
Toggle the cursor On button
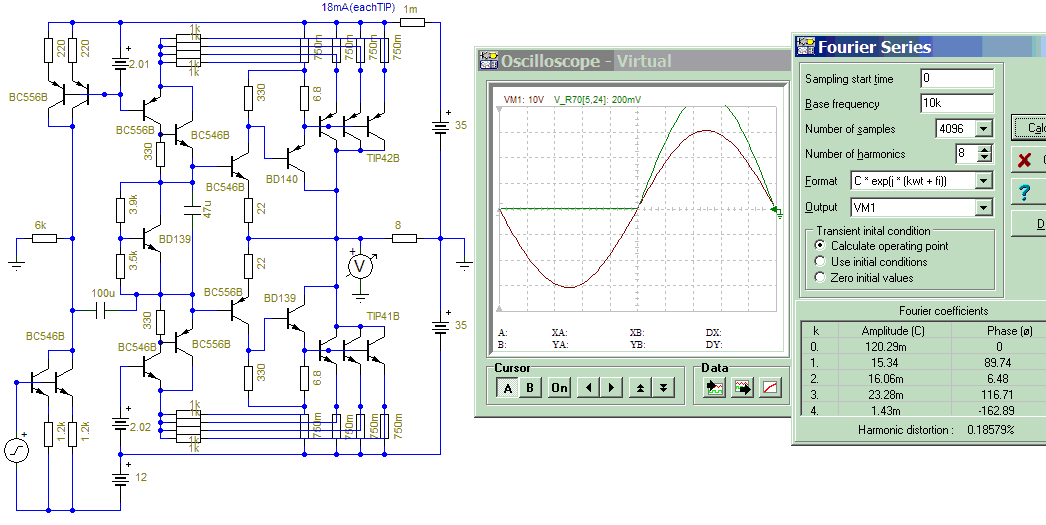point(560,388)
